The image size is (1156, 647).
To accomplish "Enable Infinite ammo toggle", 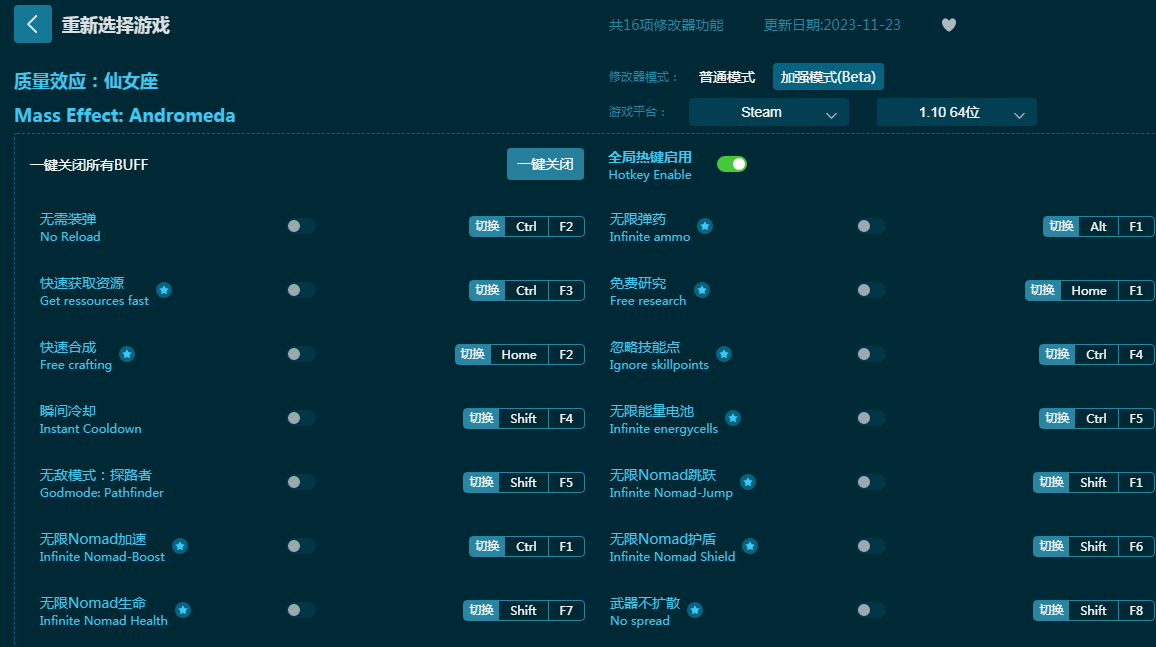I will pyautogui.click(x=871, y=226).
